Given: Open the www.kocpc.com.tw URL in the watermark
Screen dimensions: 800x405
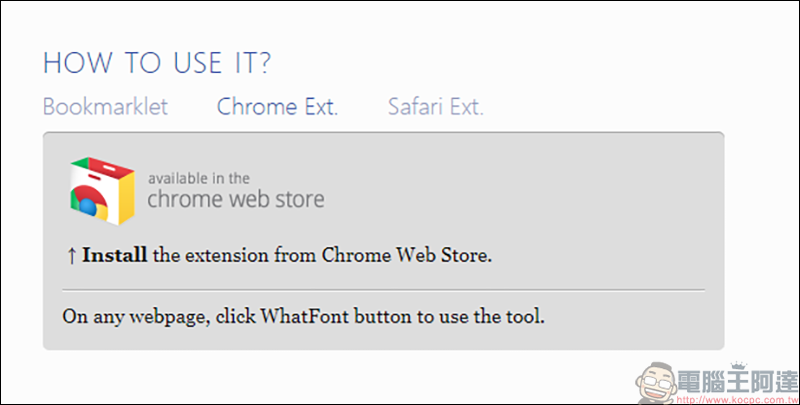Looking at the screenshot, I should [737, 398].
